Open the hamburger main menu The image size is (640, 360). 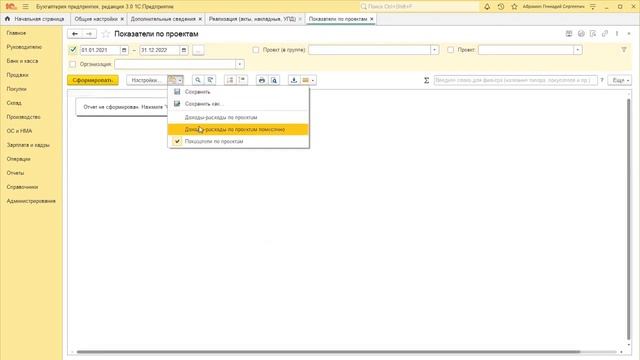(x=25, y=7)
